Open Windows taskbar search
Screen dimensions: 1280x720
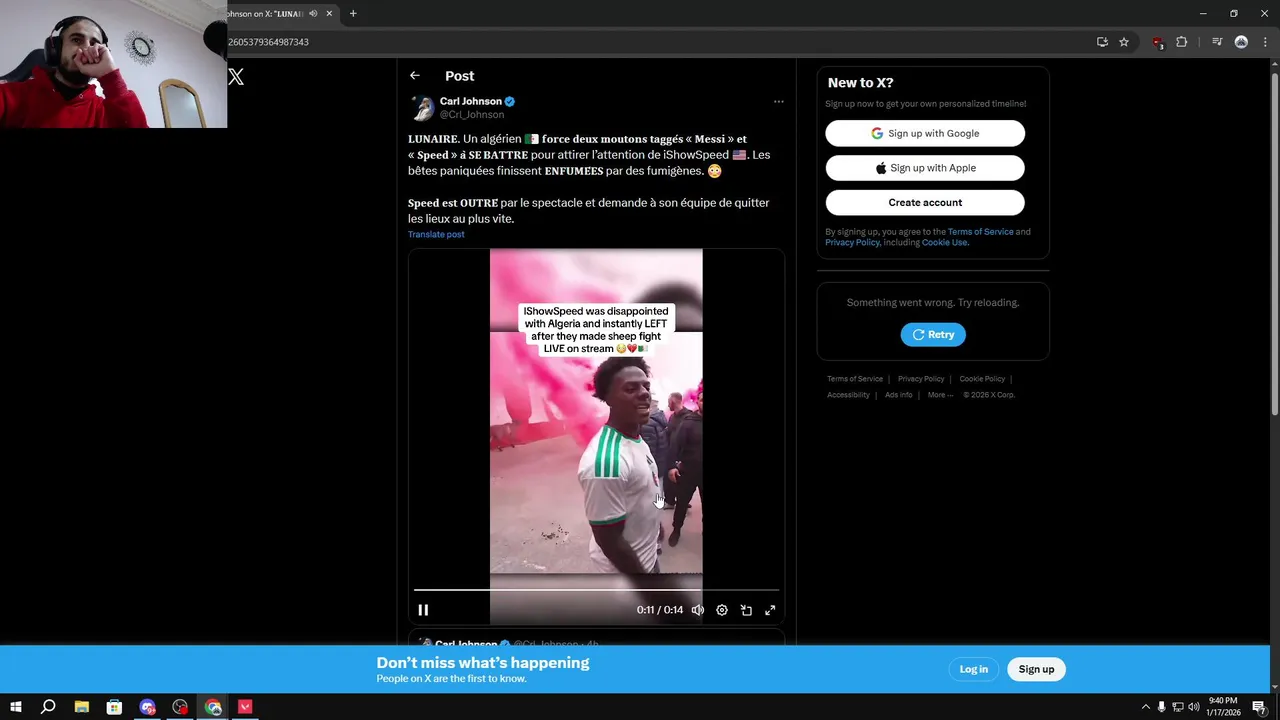(48, 707)
